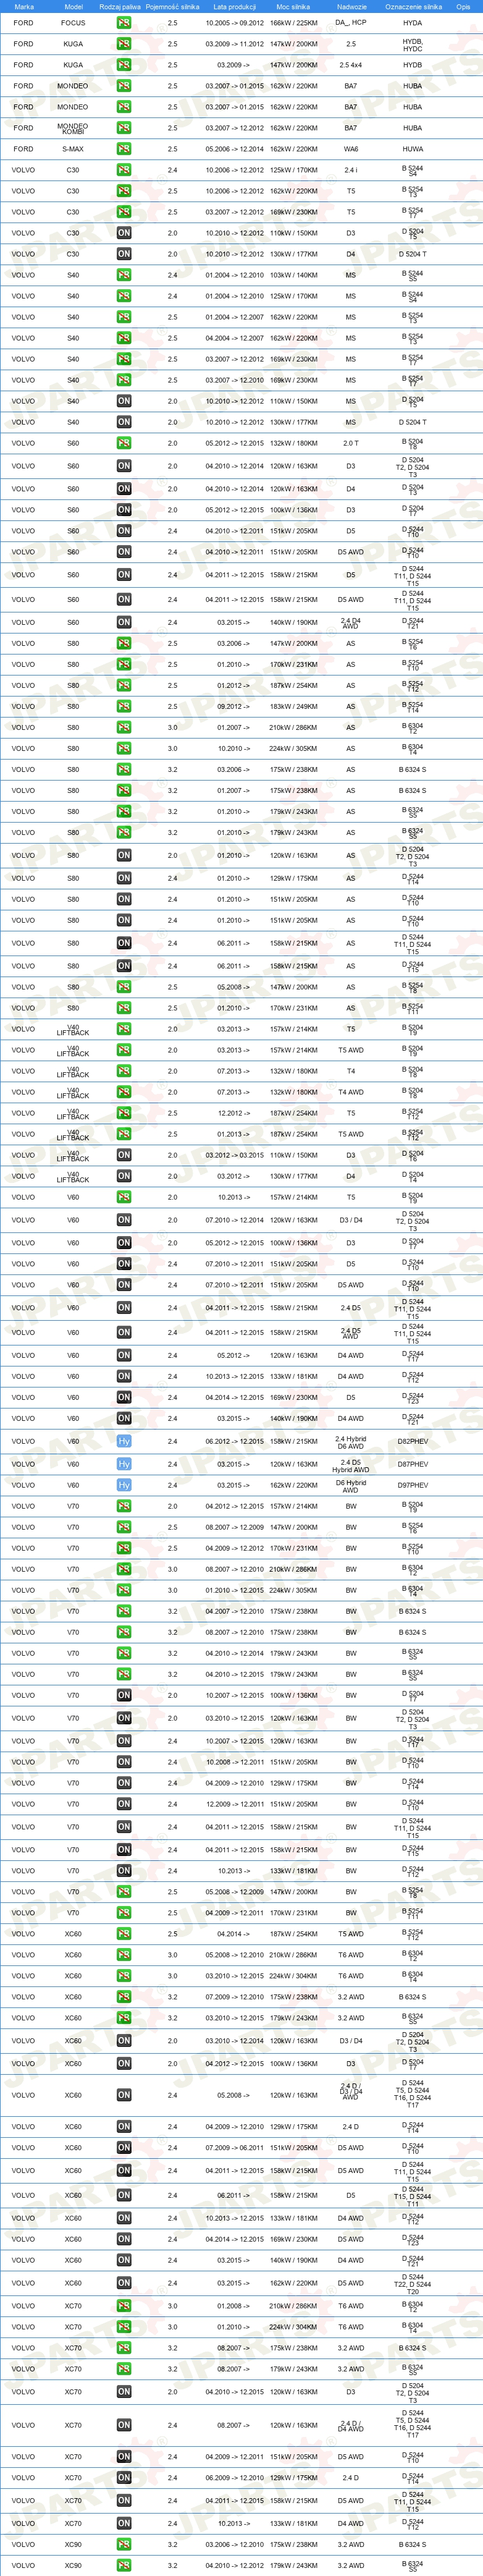Click the 03.2006 -> 12.2010 production years cell
Screen dimensions: 483x2576
[235, 2544]
